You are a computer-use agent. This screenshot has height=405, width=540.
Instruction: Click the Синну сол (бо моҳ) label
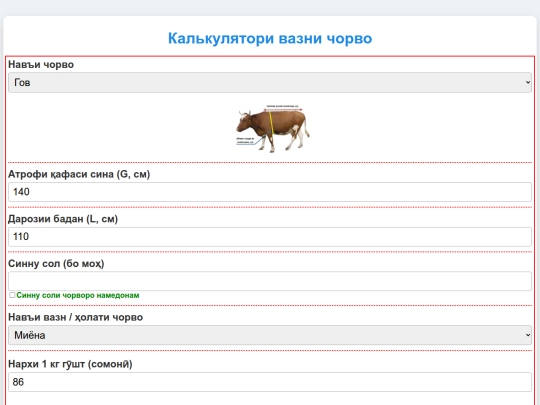56,264
